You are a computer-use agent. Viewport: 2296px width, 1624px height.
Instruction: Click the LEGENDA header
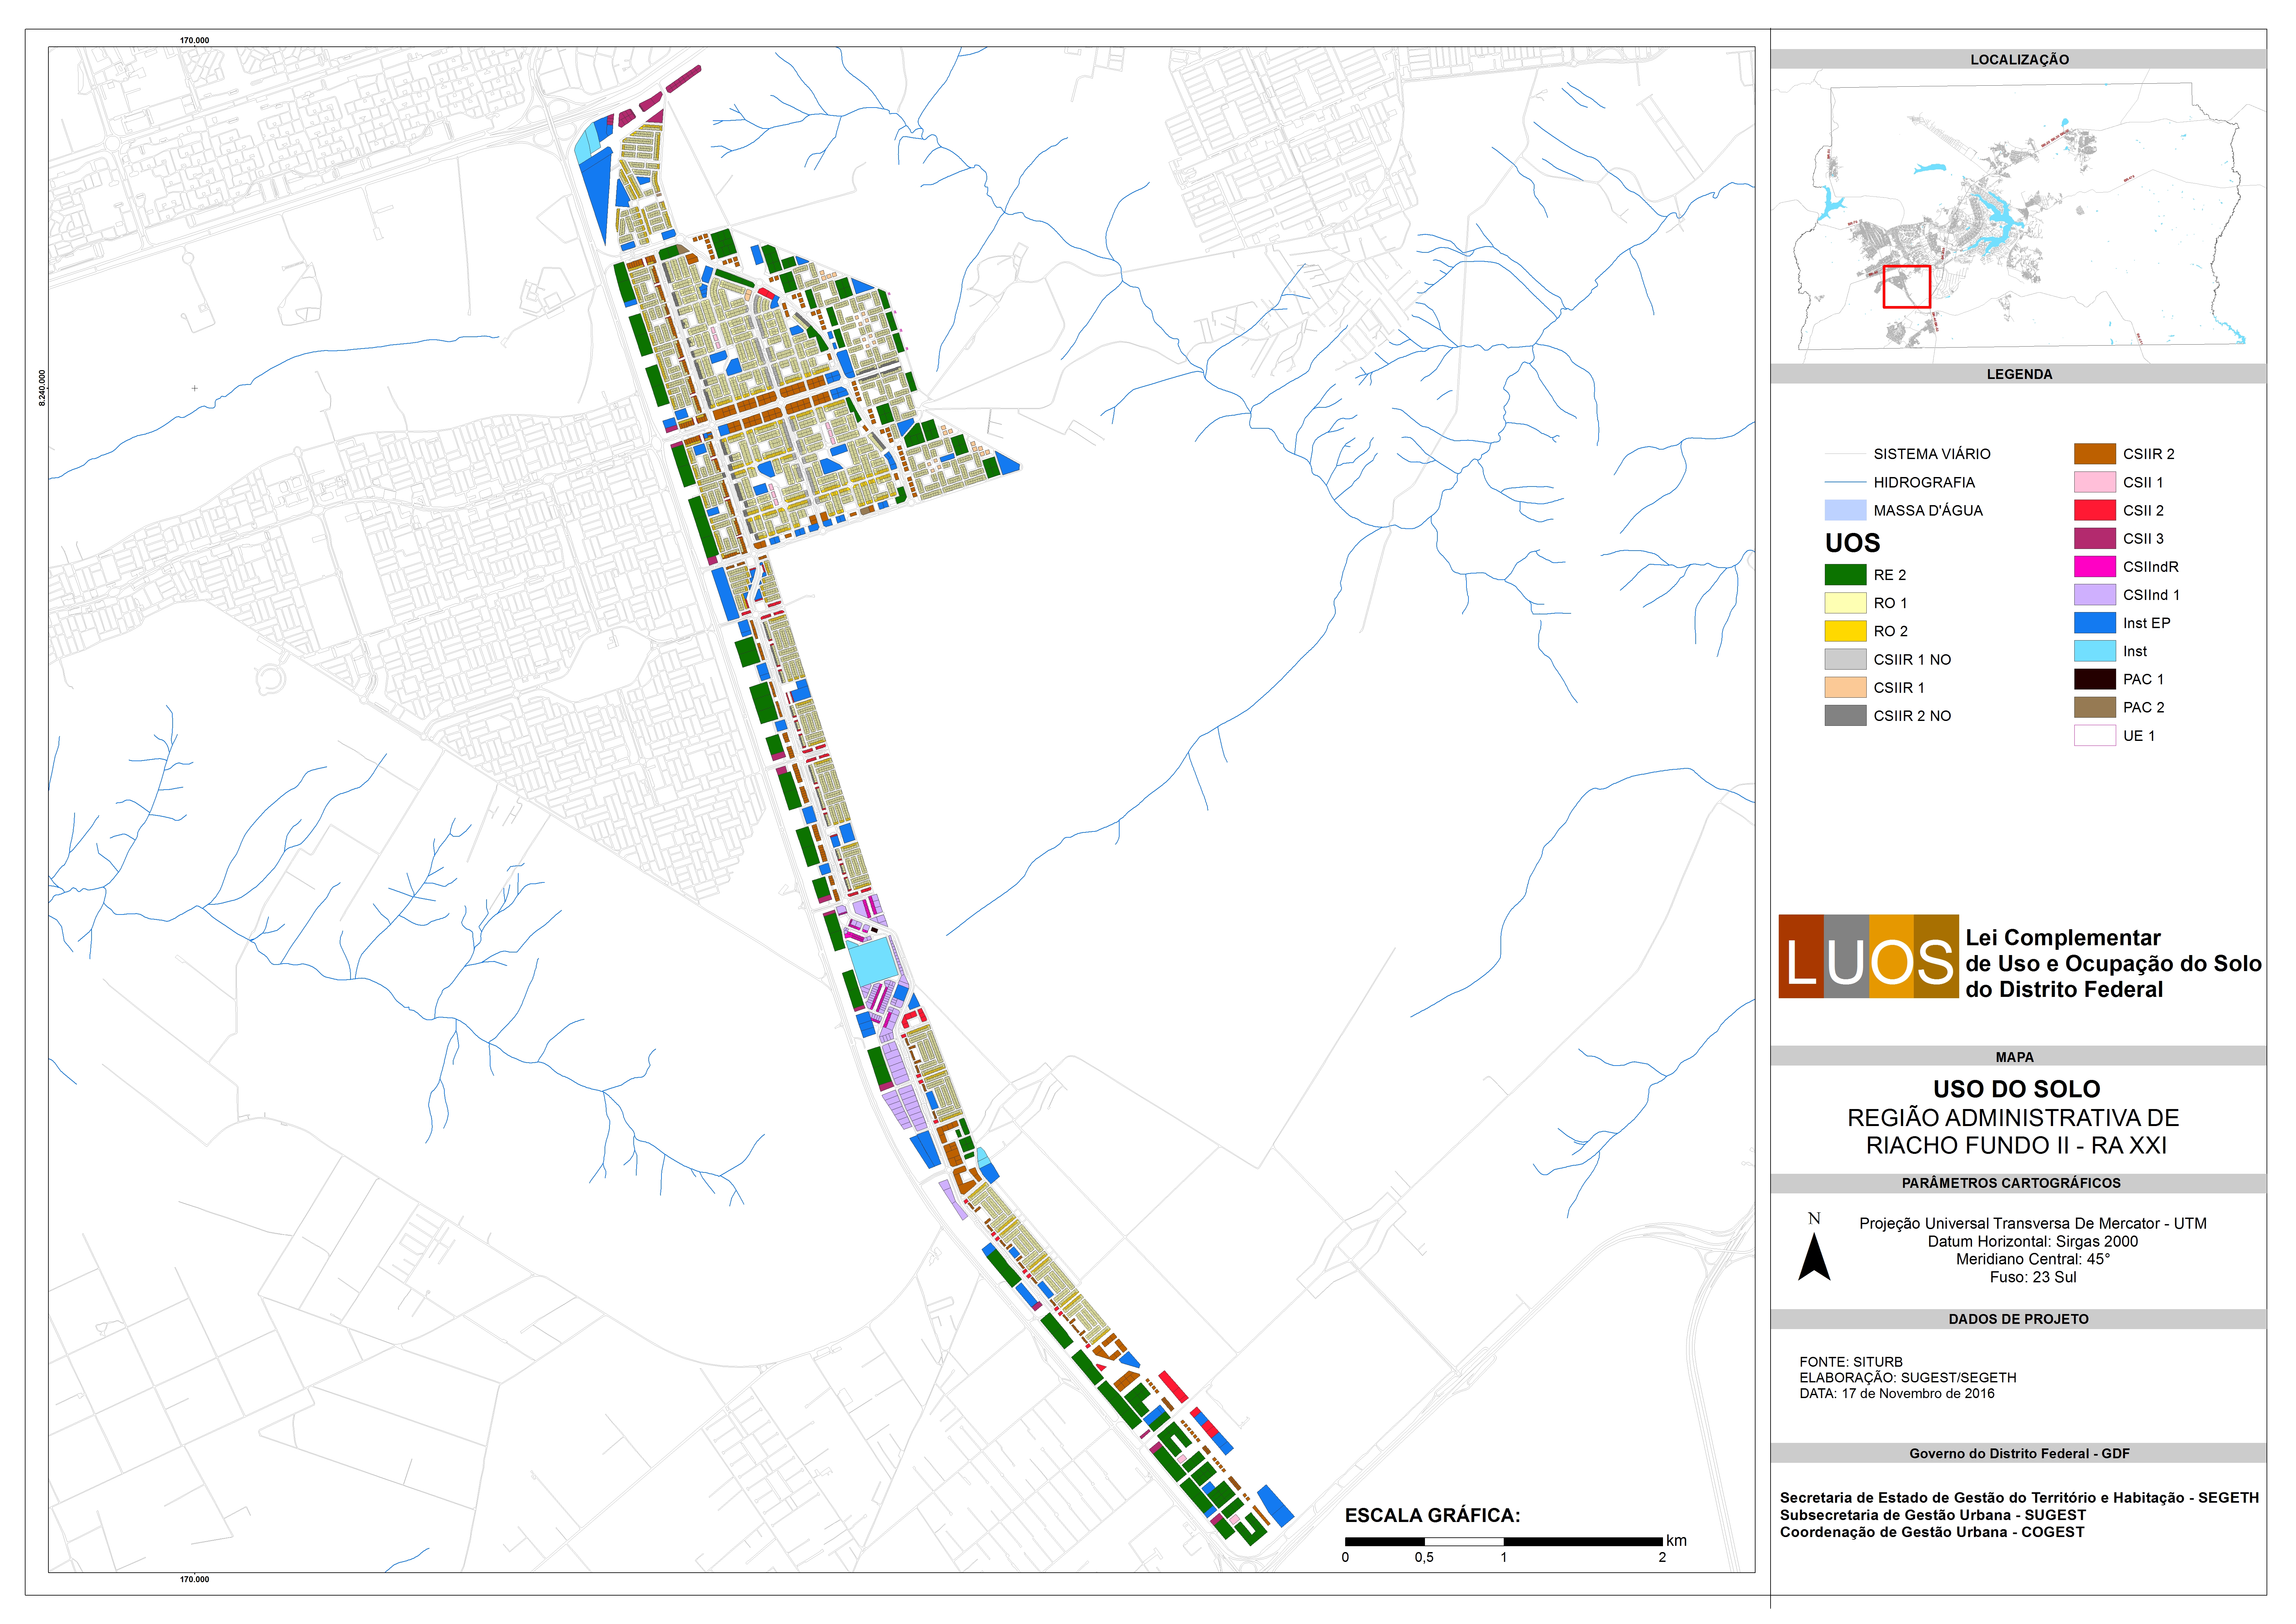coord(2019,374)
